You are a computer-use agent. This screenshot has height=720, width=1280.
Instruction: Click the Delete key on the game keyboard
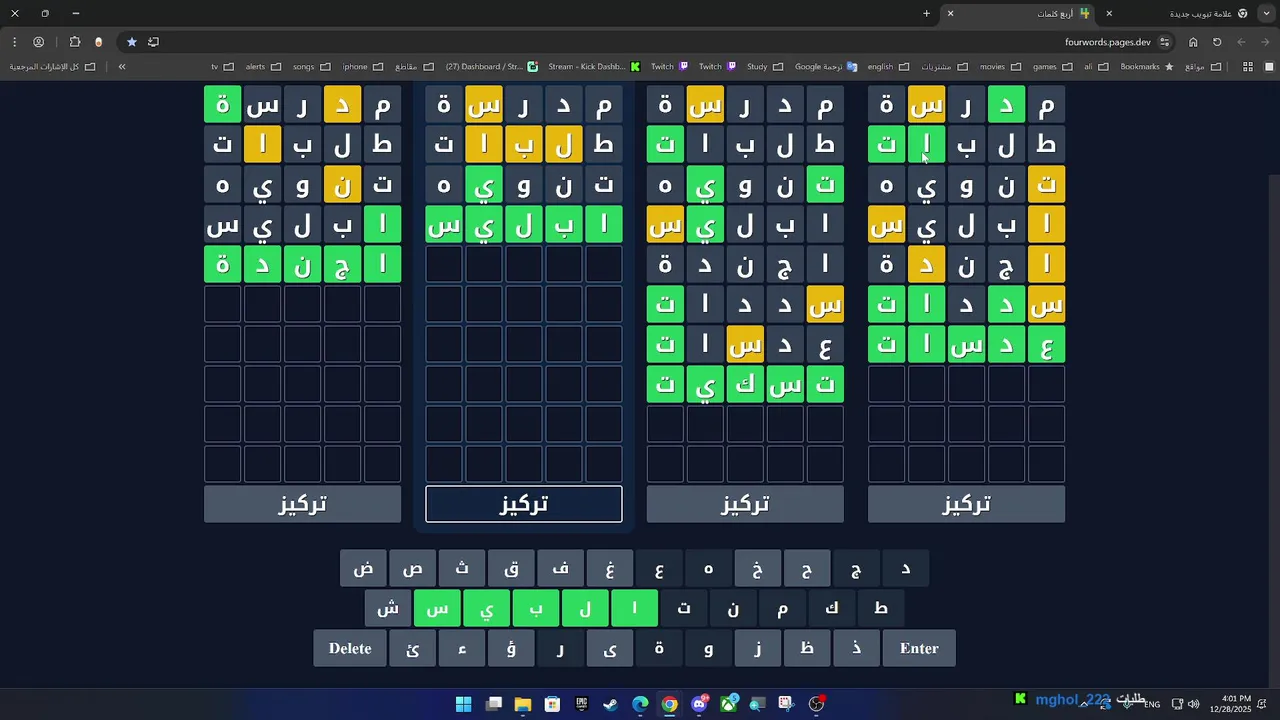[x=350, y=648]
